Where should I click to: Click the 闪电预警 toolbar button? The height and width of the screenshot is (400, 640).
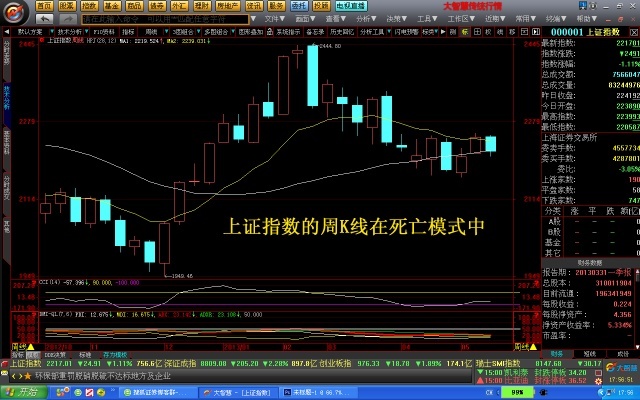point(406,32)
